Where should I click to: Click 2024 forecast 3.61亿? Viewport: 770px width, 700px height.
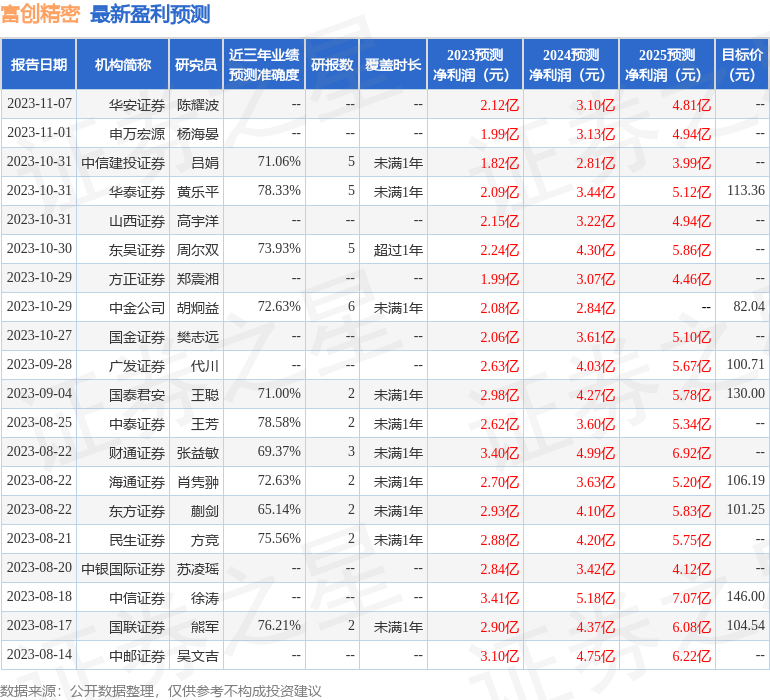tap(596, 337)
